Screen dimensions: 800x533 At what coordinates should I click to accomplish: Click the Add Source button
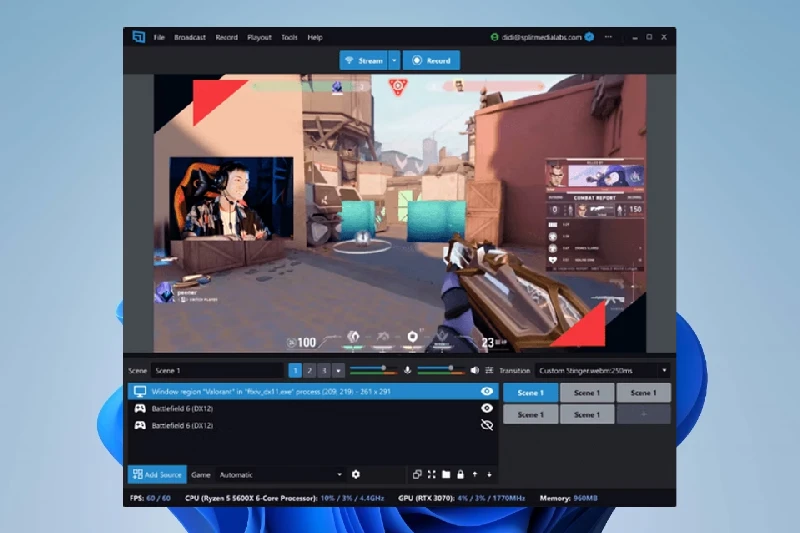click(157, 474)
